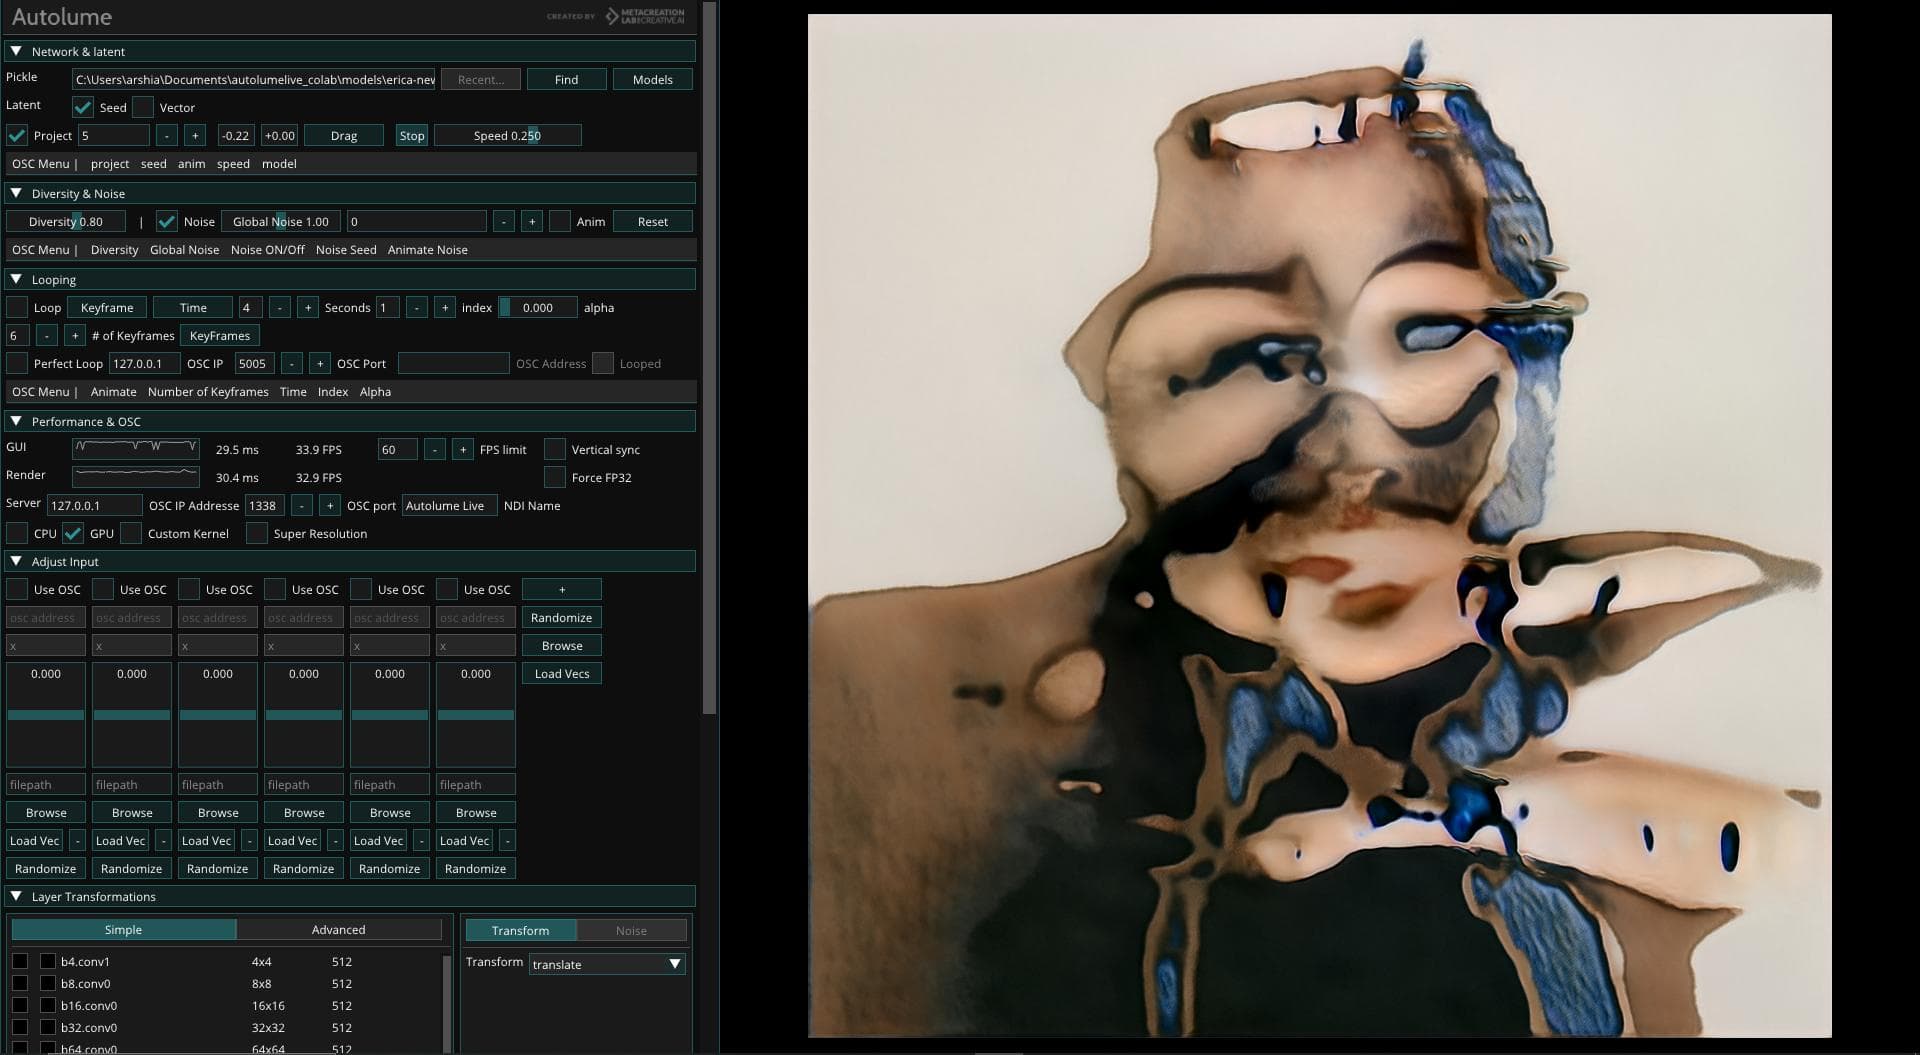This screenshot has height=1055, width=1920.
Task: Collapse the Performance & OSC section
Action: (x=16, y=421)
